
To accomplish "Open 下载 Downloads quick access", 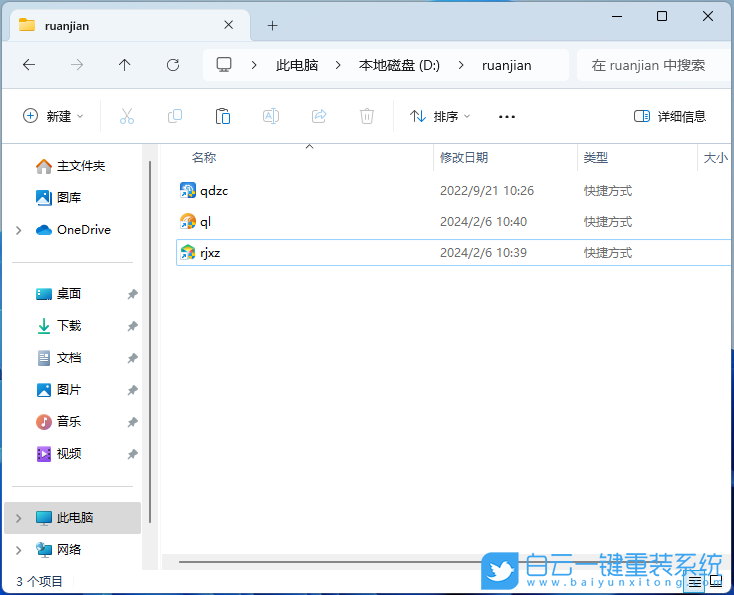I will (x=59, y=325).
